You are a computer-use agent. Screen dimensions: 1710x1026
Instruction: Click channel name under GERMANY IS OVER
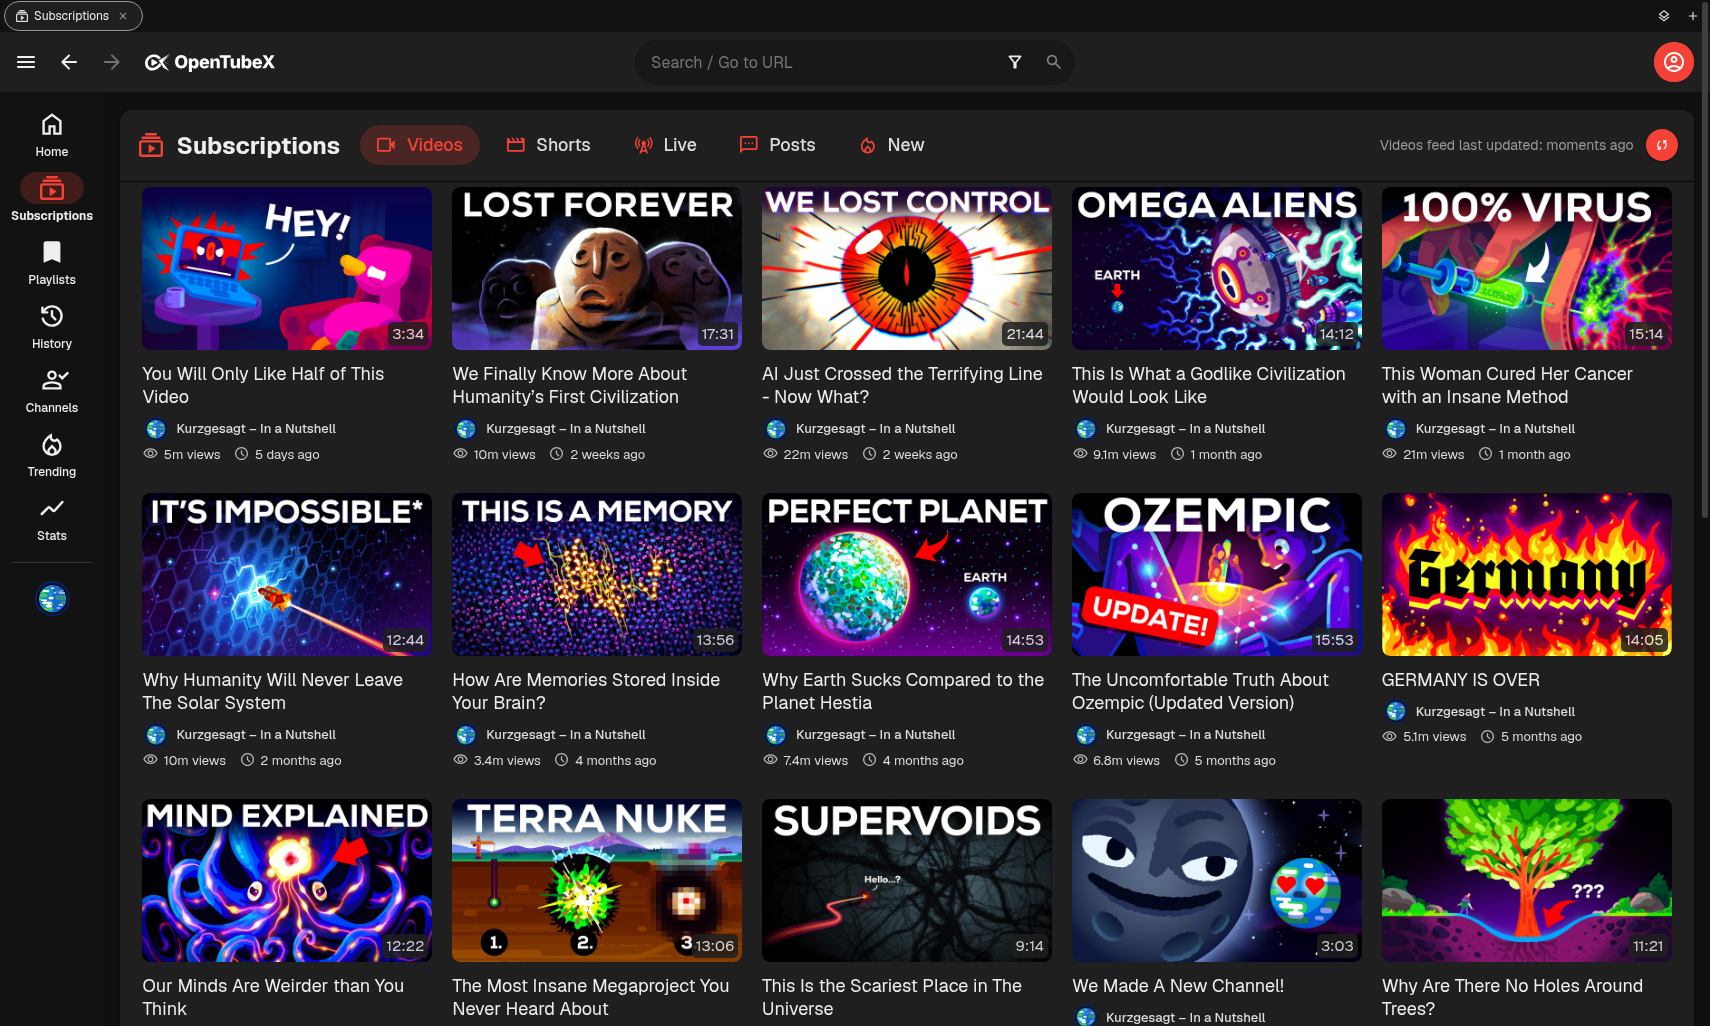(1495, 711)
